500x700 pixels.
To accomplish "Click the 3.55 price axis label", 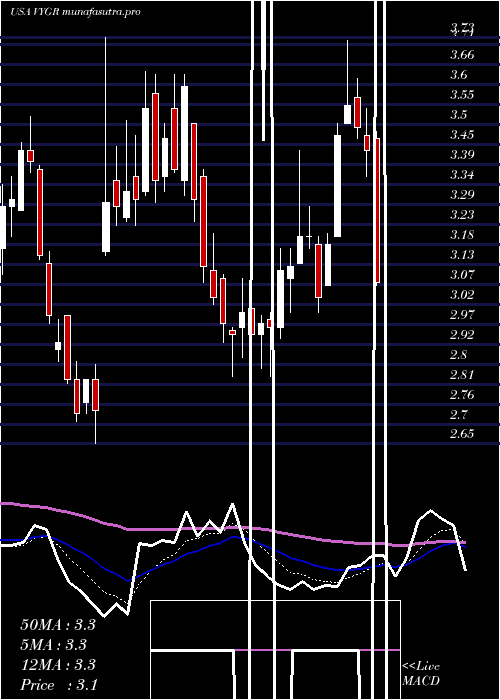I will point(462,95).
